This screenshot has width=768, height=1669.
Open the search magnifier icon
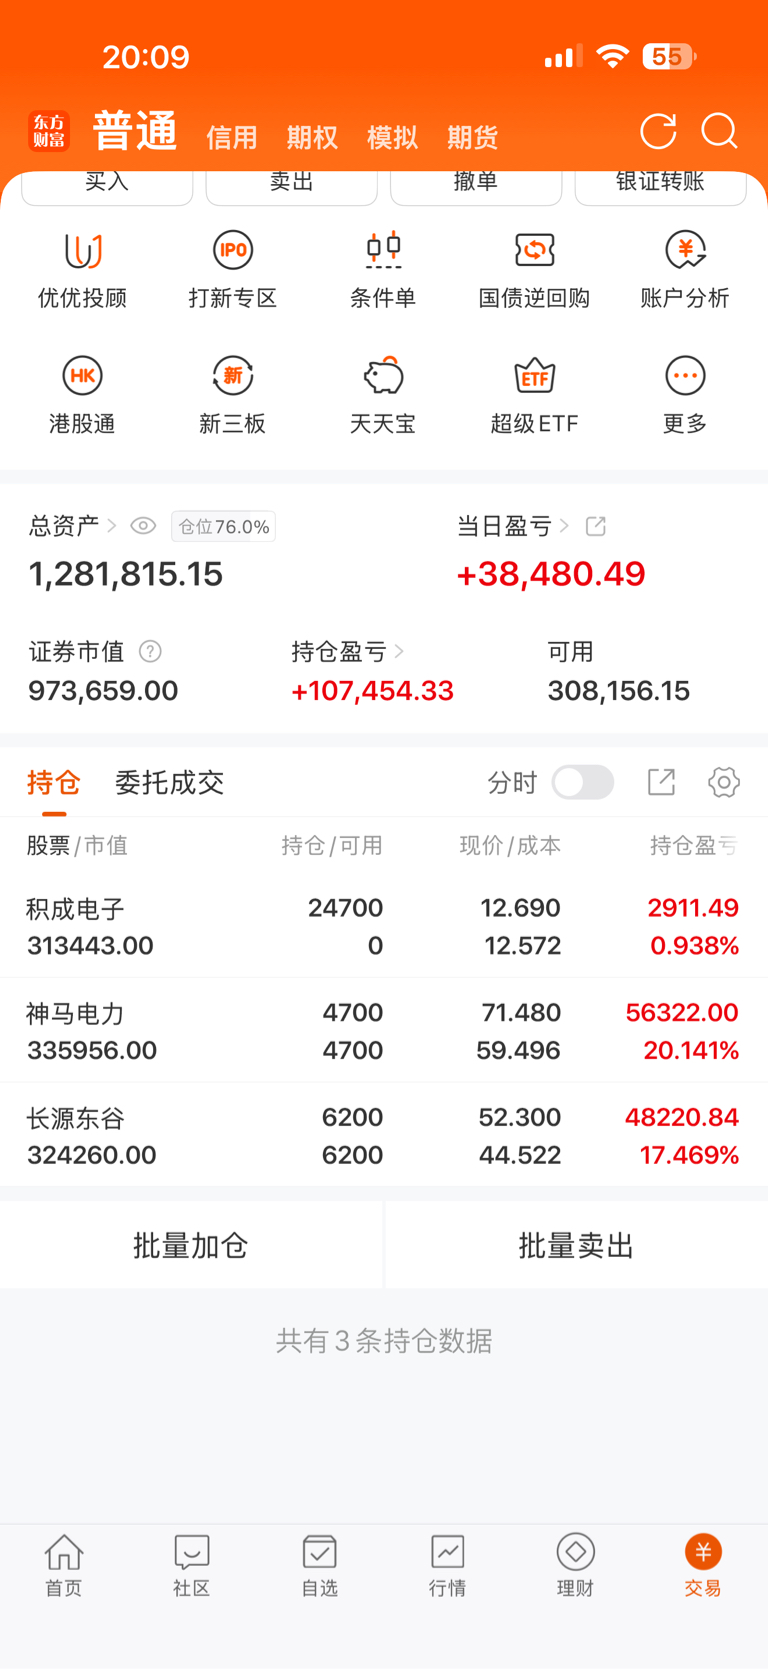(x=719, y=131)
